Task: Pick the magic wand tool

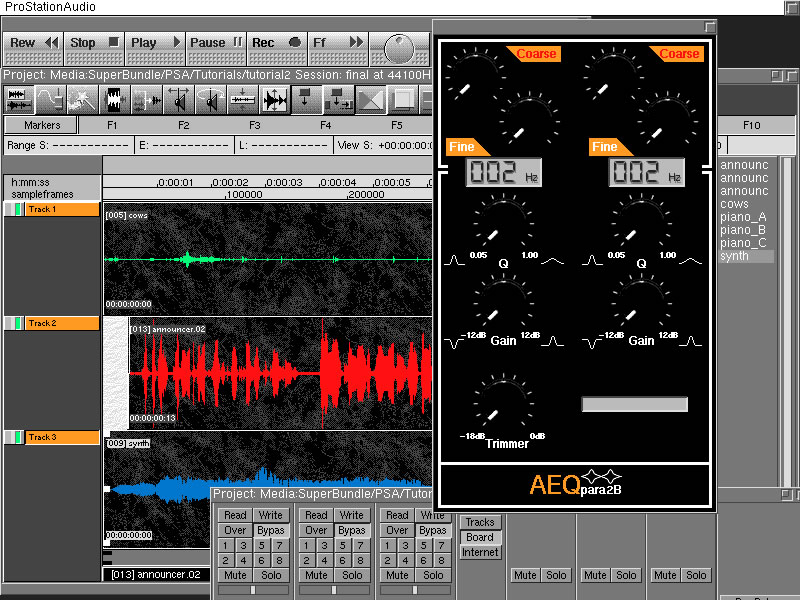Action: click(83, 99)
